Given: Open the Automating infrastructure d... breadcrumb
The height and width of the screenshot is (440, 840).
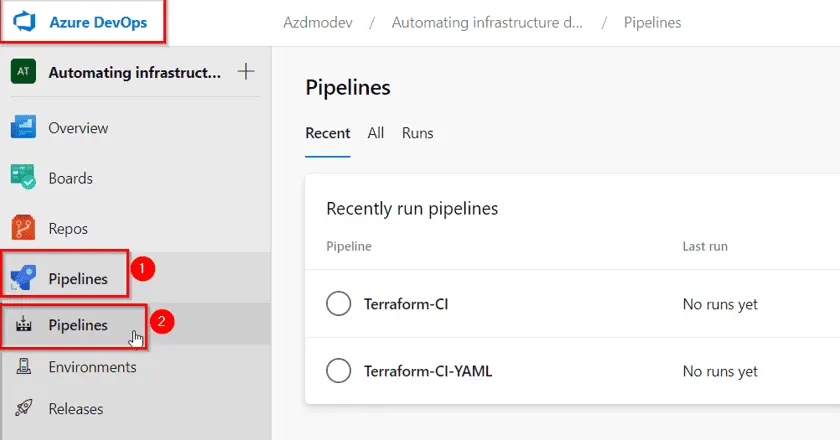Looking at the screenshot, I should [x=487, y=23].
